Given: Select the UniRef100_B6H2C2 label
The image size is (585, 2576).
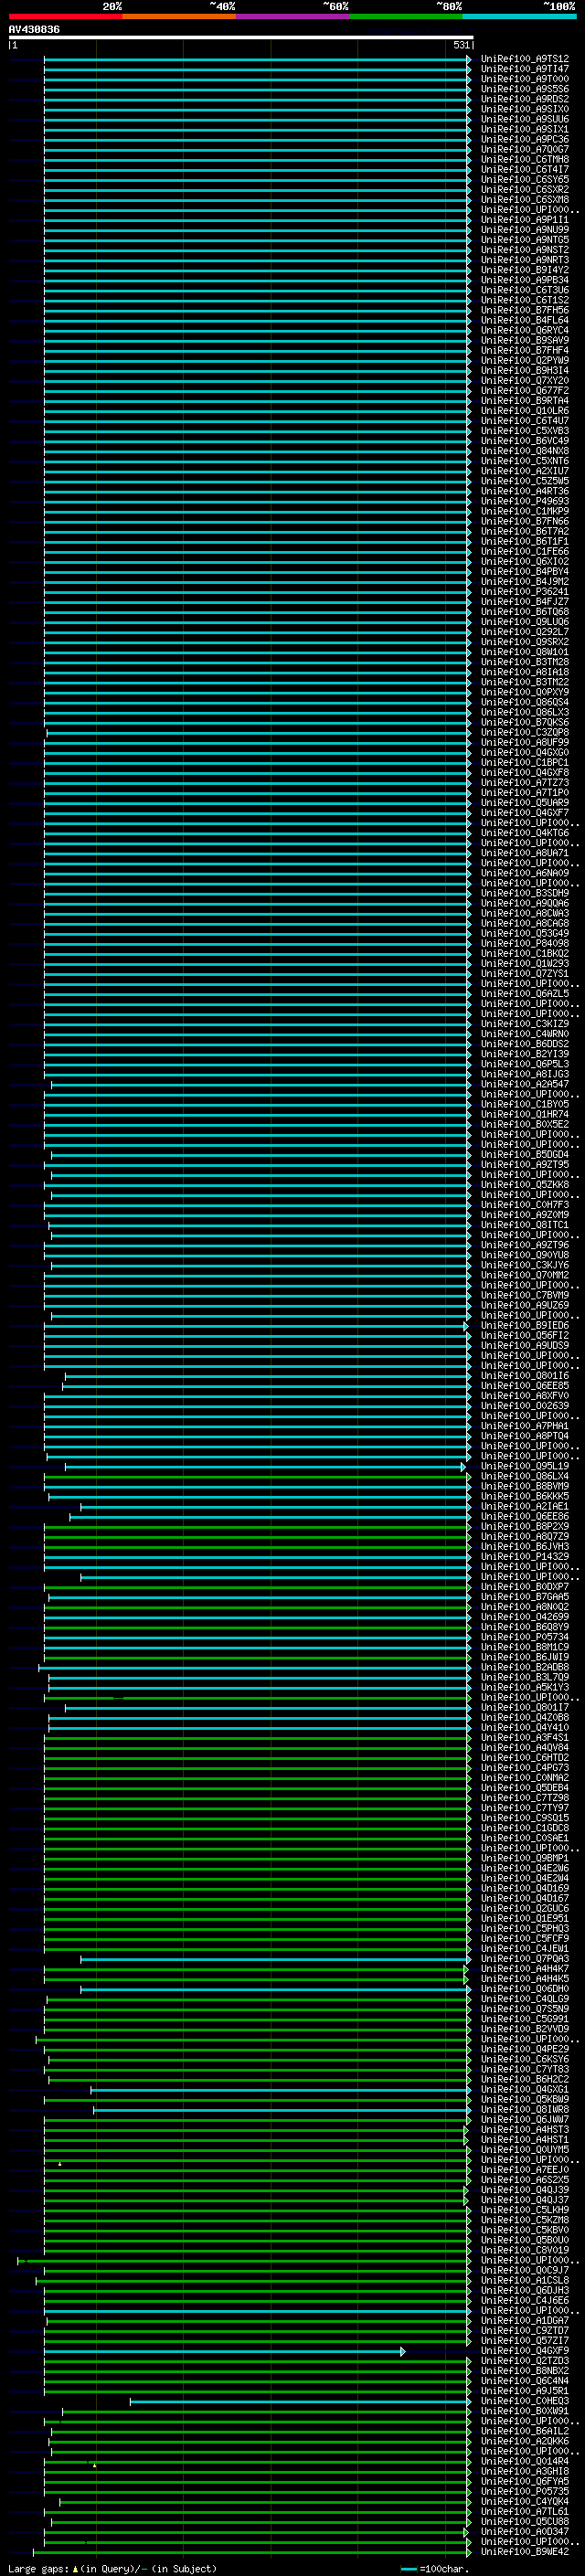Looking at the screenshot, I should pos(525,2080).
